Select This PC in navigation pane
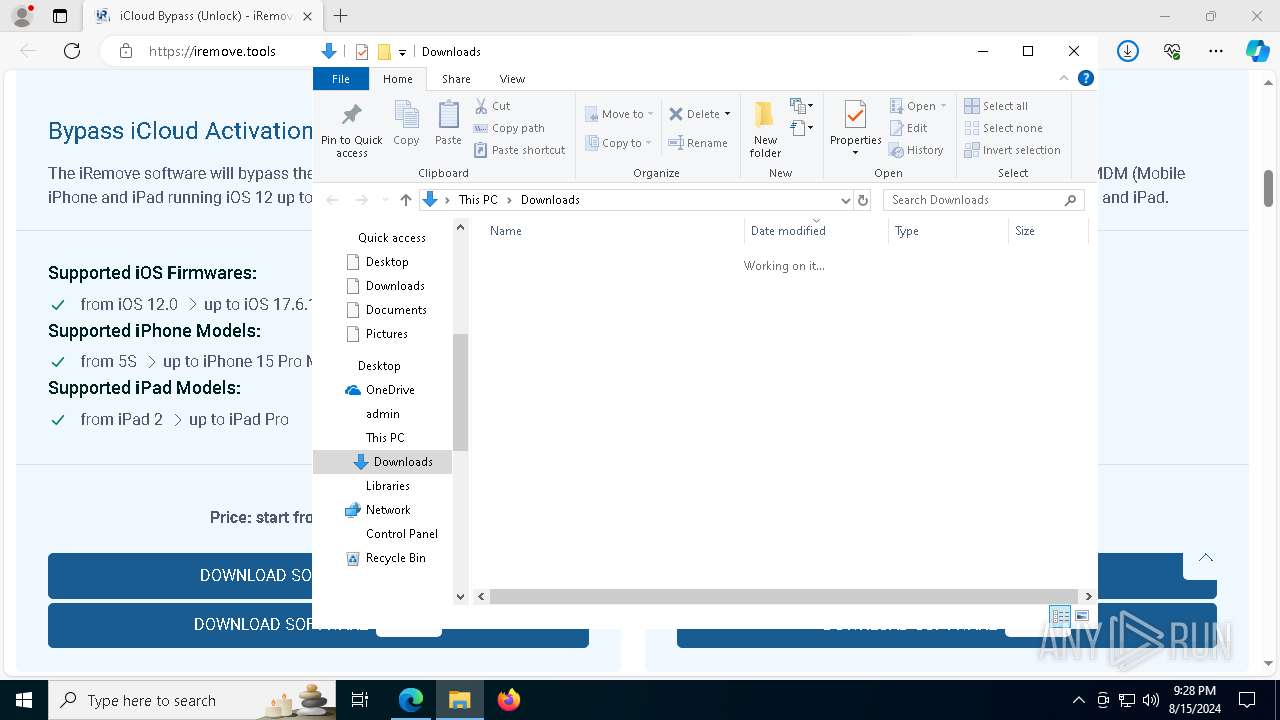Image resolution: width=1280 pixels, height=720 pixels. [385, 438]
